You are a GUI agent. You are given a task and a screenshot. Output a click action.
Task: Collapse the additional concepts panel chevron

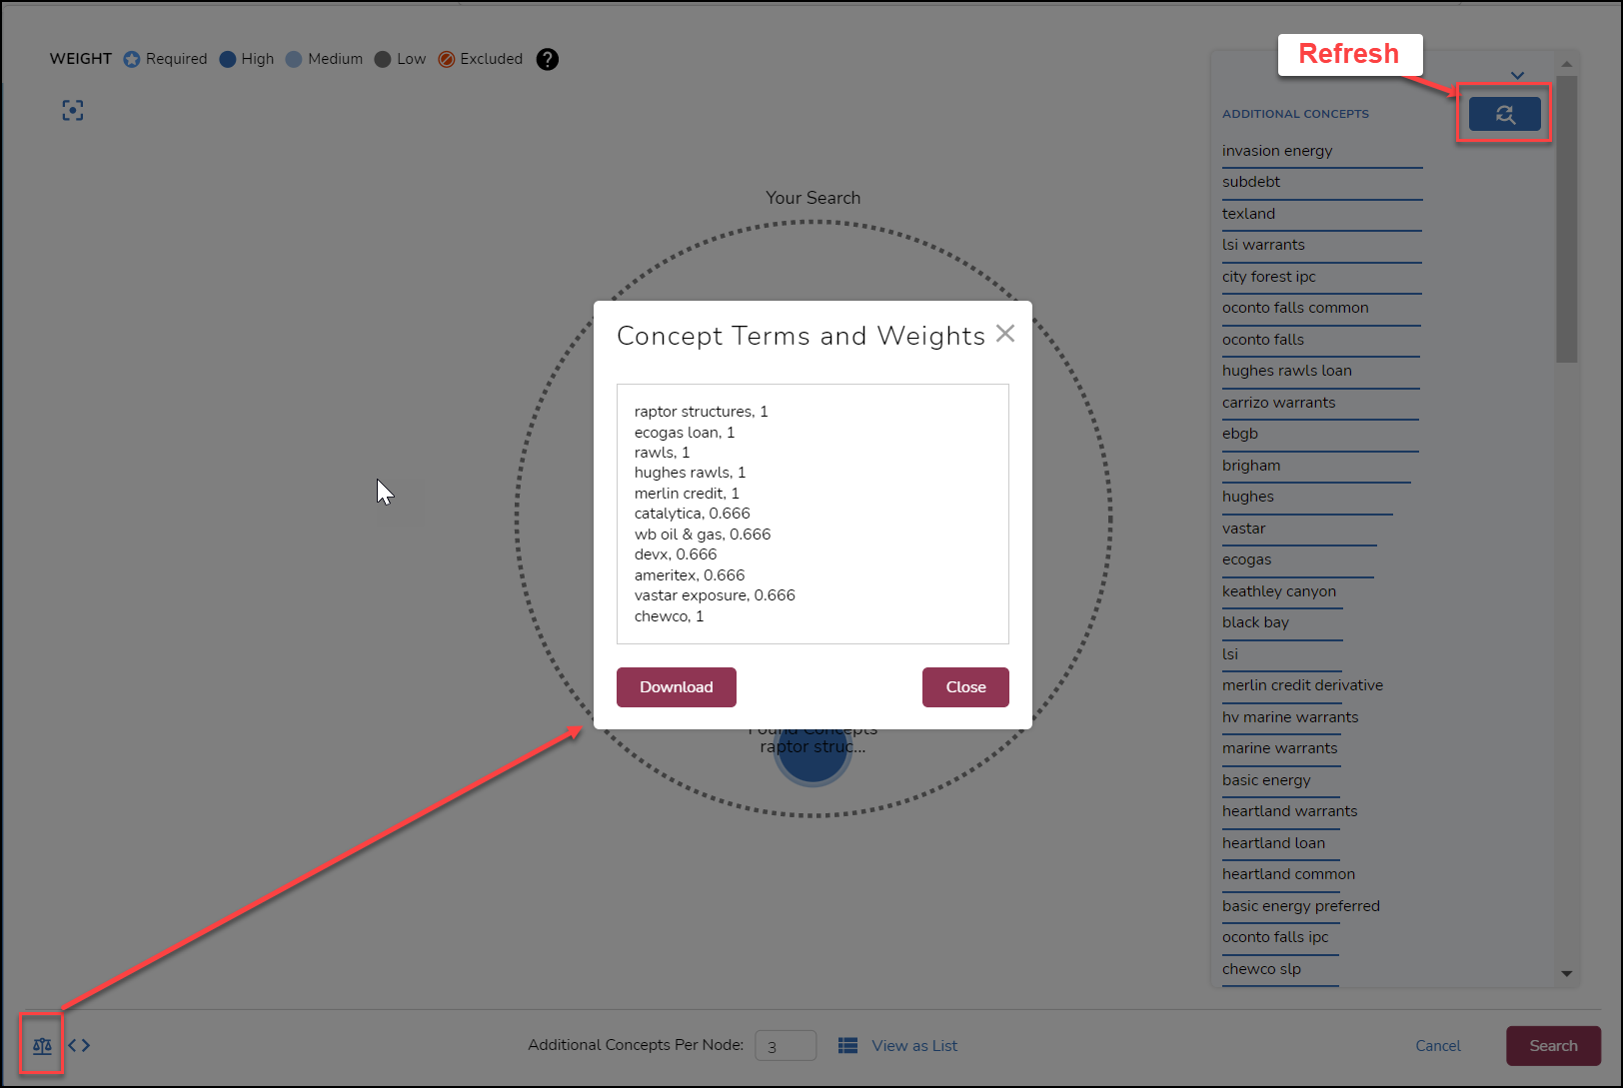click(1517, 75)
